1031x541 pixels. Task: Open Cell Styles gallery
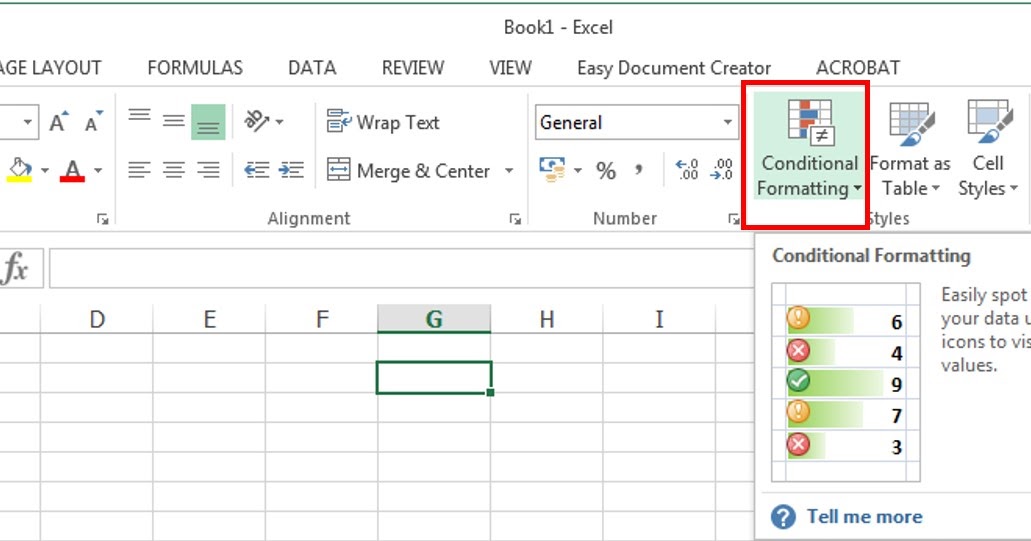(x=988, y=149)
